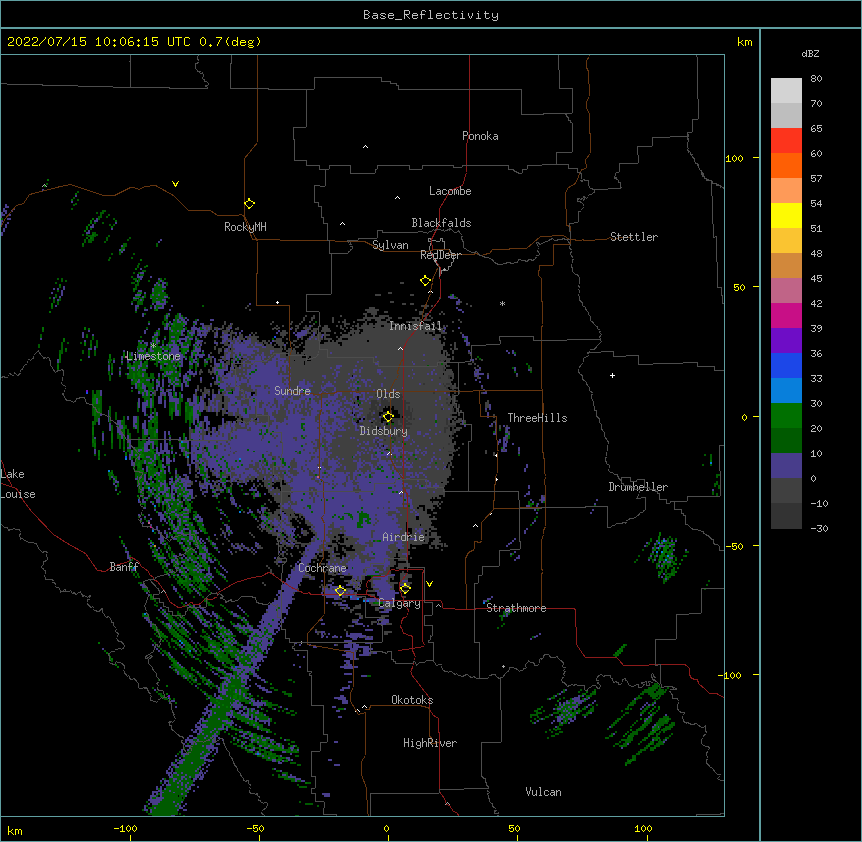Click the Strathmore label
Image resolution: width=862 pixels, height=842 pixels.
[x=516, y=608]
